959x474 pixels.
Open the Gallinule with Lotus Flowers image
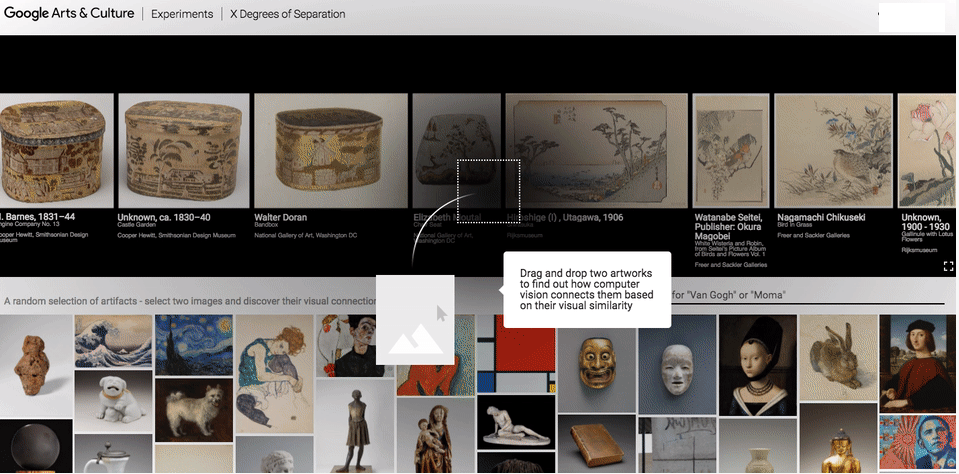click(927, 150)
